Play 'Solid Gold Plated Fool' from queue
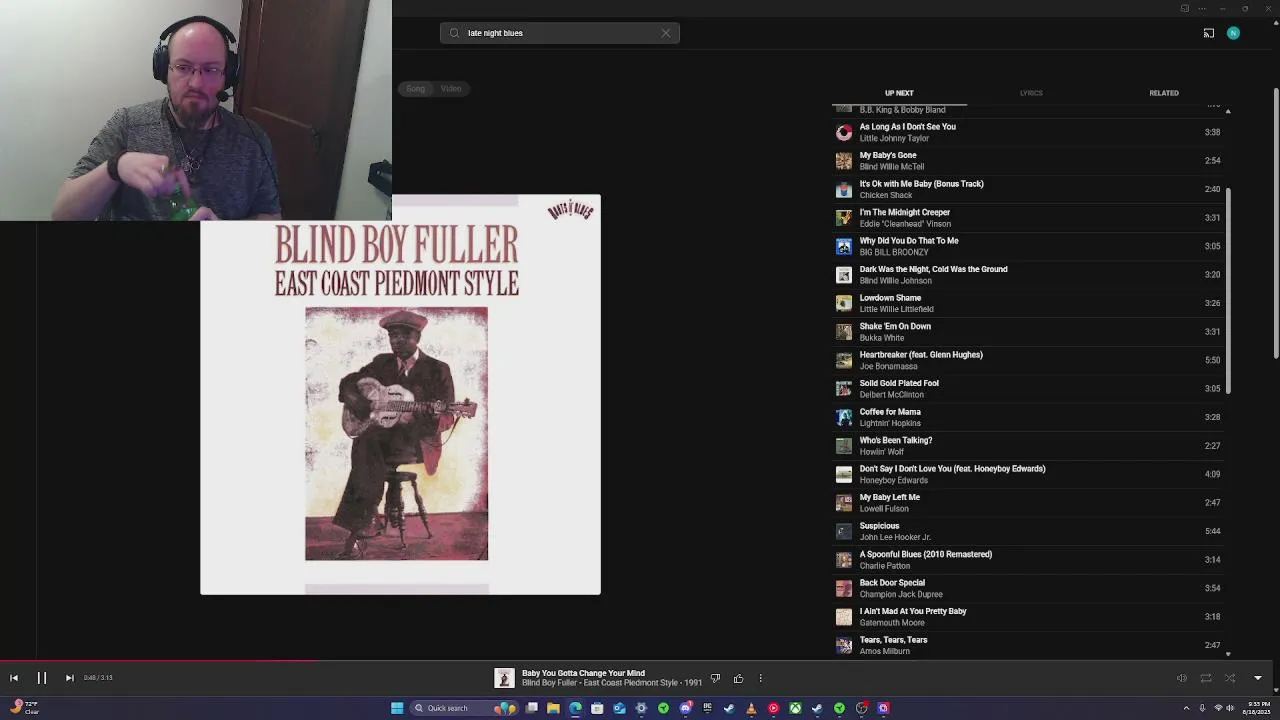This screenshot has height=720, width=1280. coord(1028,389)
